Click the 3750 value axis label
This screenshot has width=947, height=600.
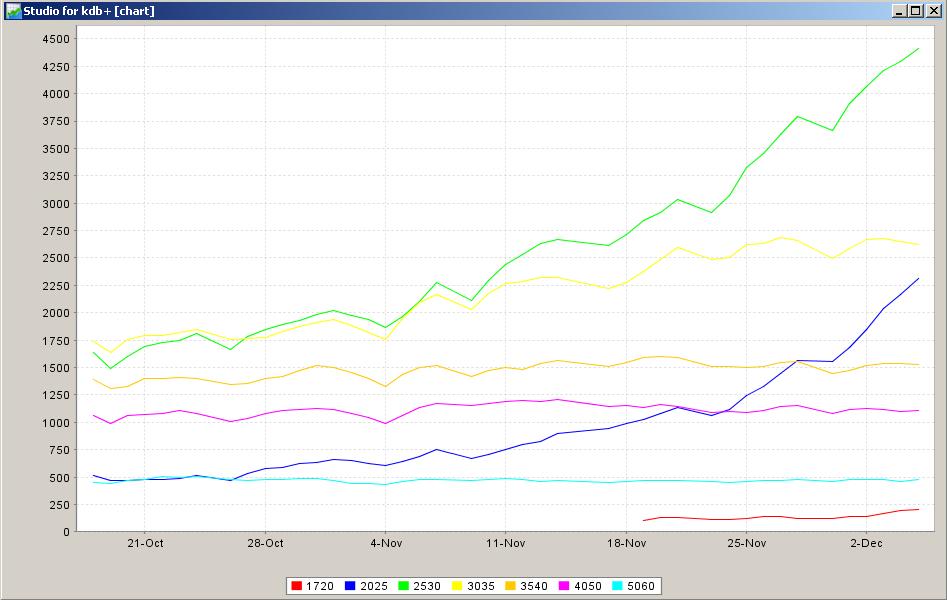[x=56, y=121]
